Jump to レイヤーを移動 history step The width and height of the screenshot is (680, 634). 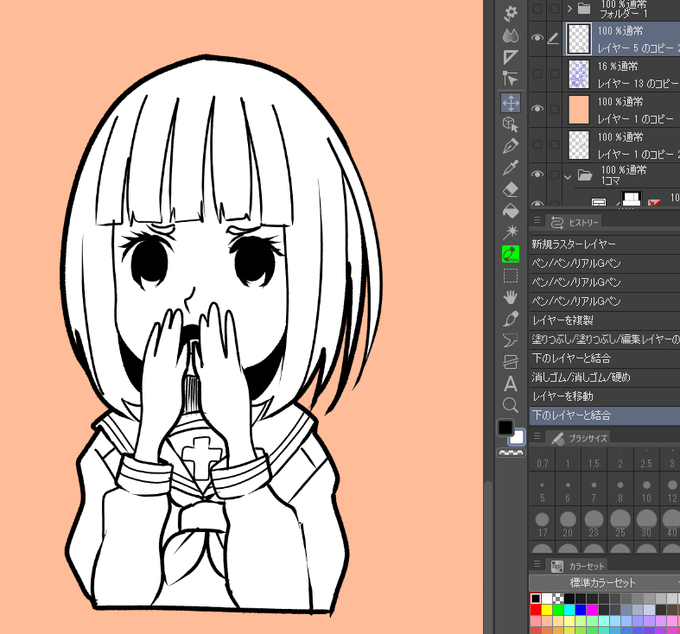605,396
